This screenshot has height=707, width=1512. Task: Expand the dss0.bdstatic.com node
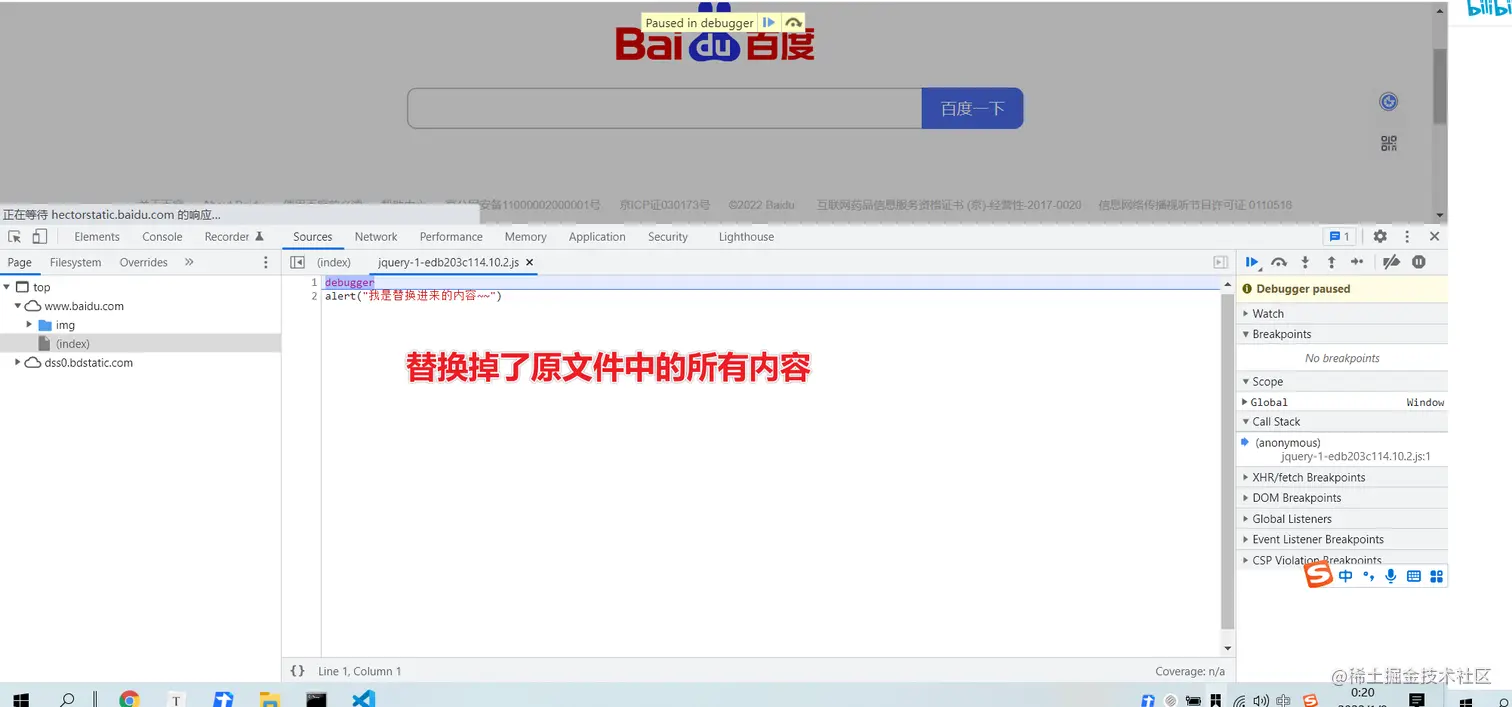point(18,363)
